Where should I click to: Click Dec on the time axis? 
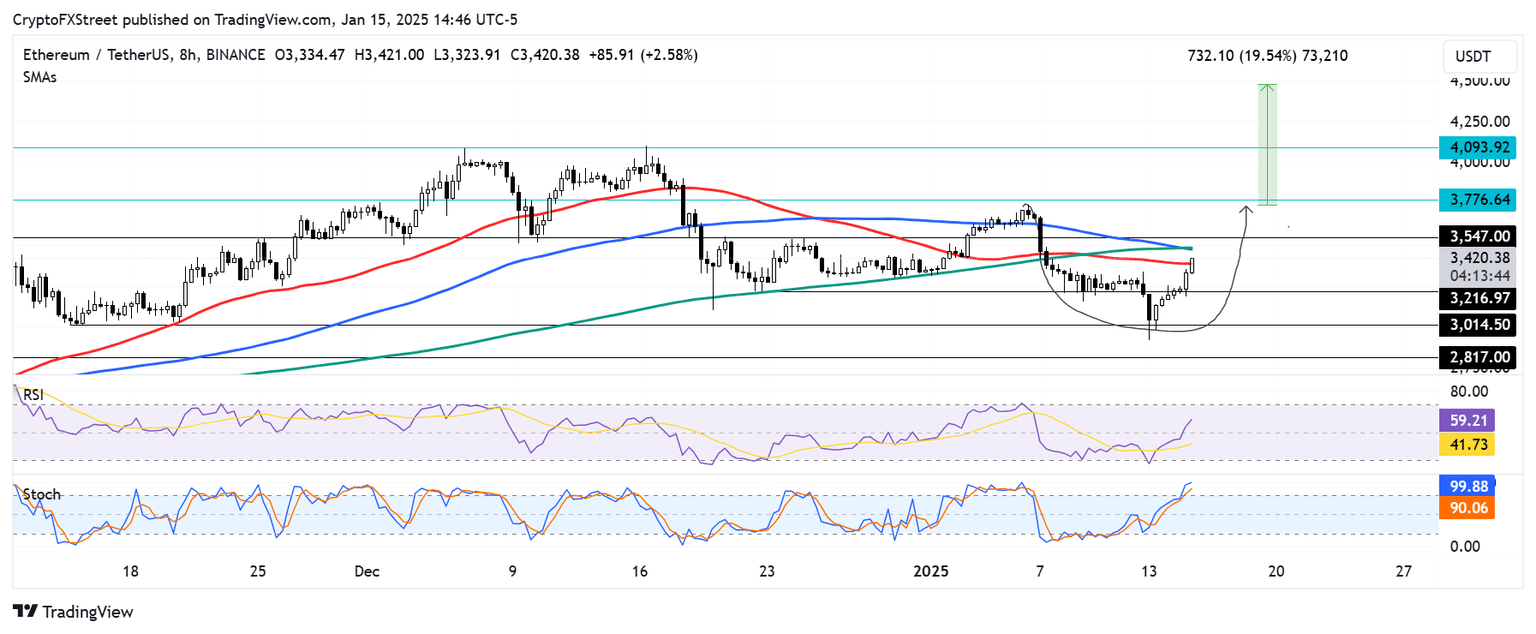coord(366,572)
